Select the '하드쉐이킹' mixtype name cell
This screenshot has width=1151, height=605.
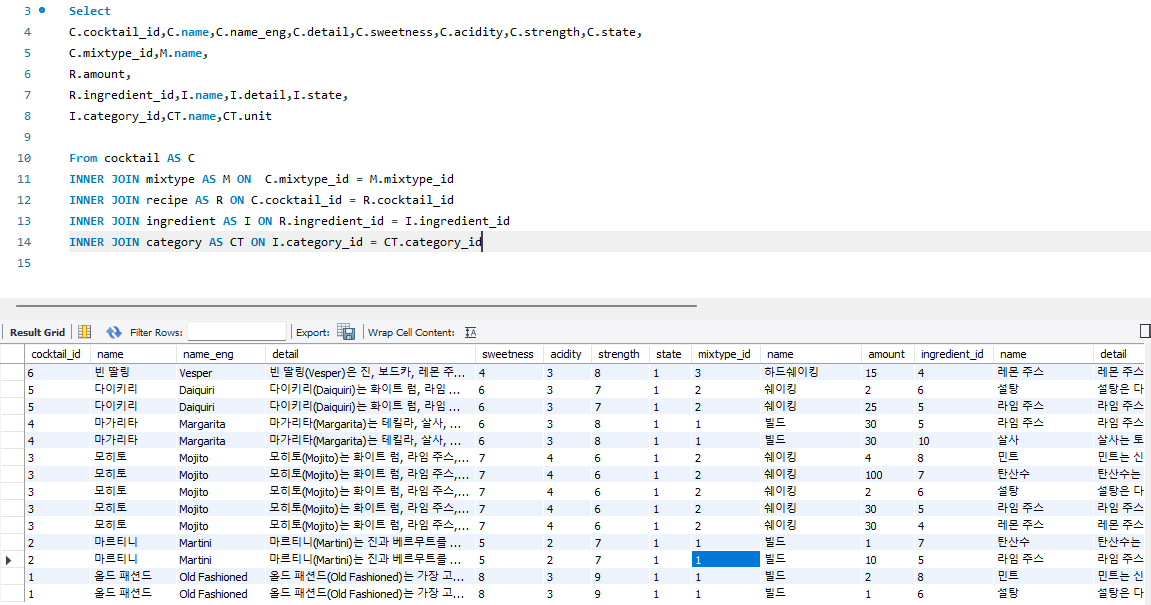810,373
